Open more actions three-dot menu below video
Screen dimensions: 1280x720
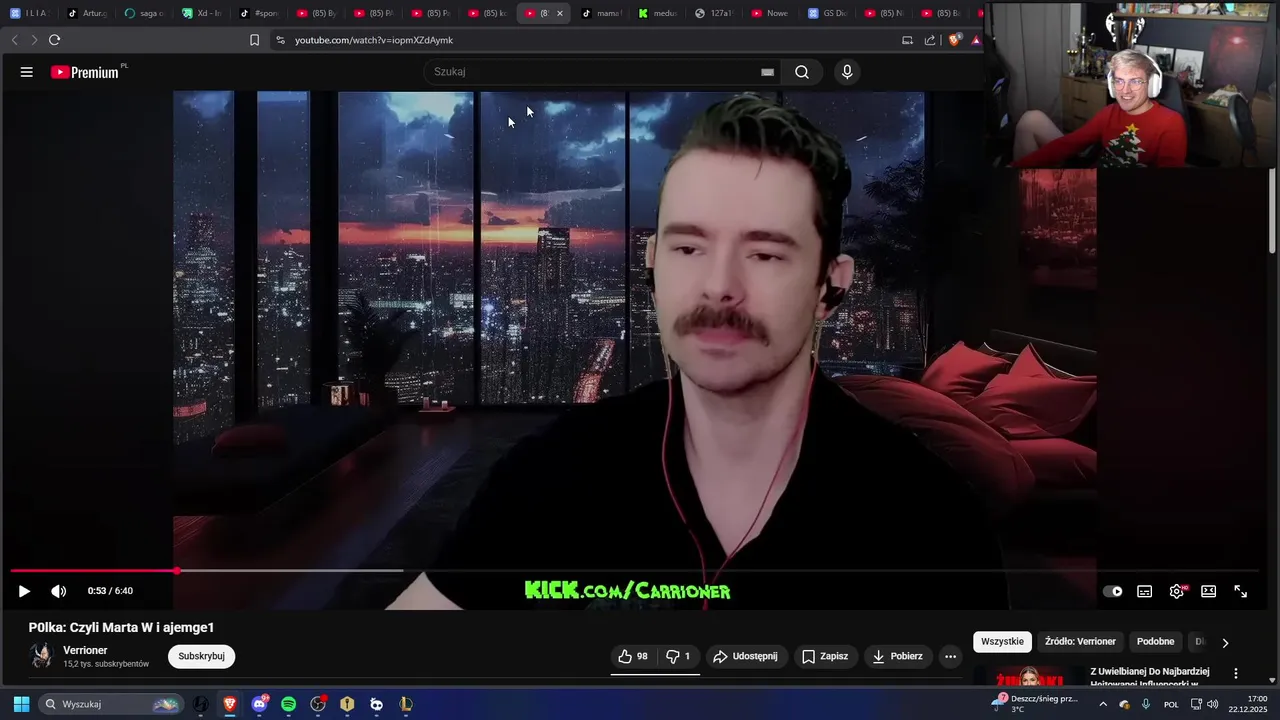coord(951,656)
